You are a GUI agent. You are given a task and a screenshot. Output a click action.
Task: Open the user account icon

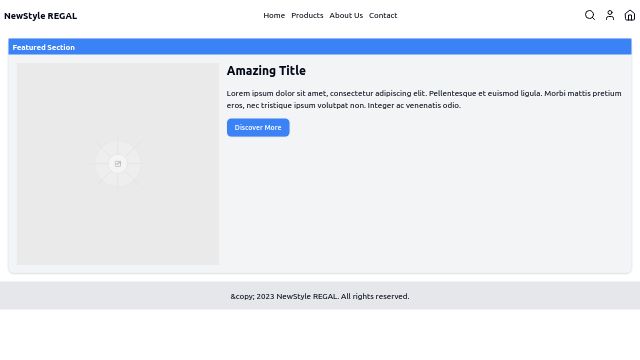point(610,16)
